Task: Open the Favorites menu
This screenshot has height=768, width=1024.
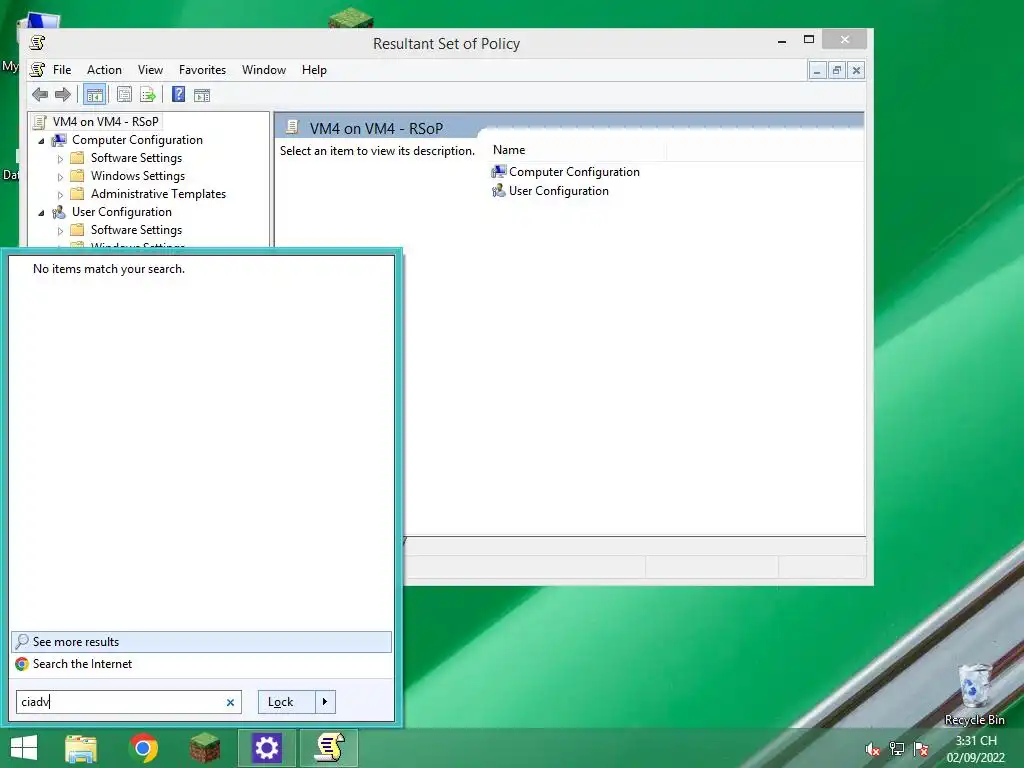Action: (202, 70)
